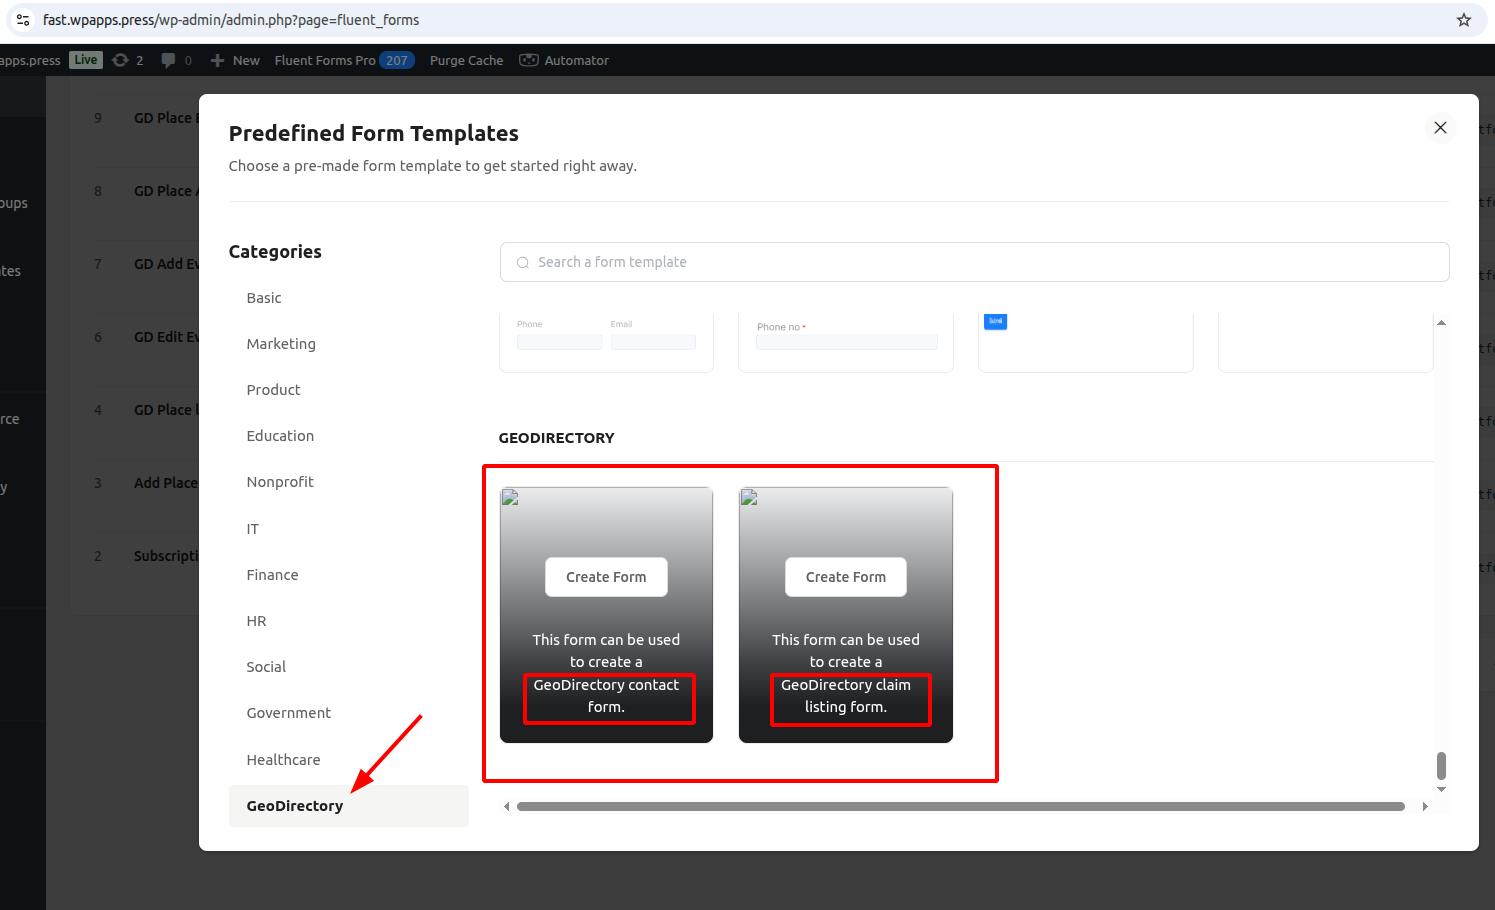Screen dimensions: 1495x910
Task: Click the vertical scrollbar thumb in templates
Action: pos(1441,765)
